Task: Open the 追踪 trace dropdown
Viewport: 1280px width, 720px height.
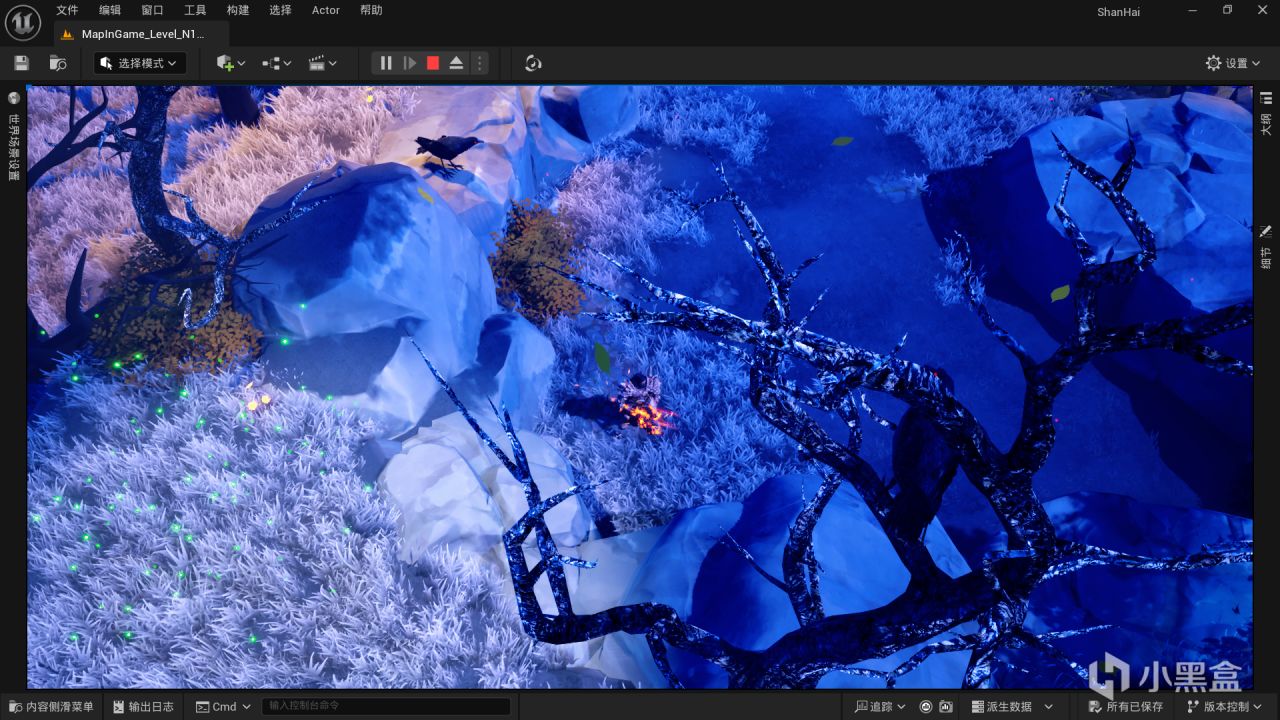Action: [x=880, y=706]
